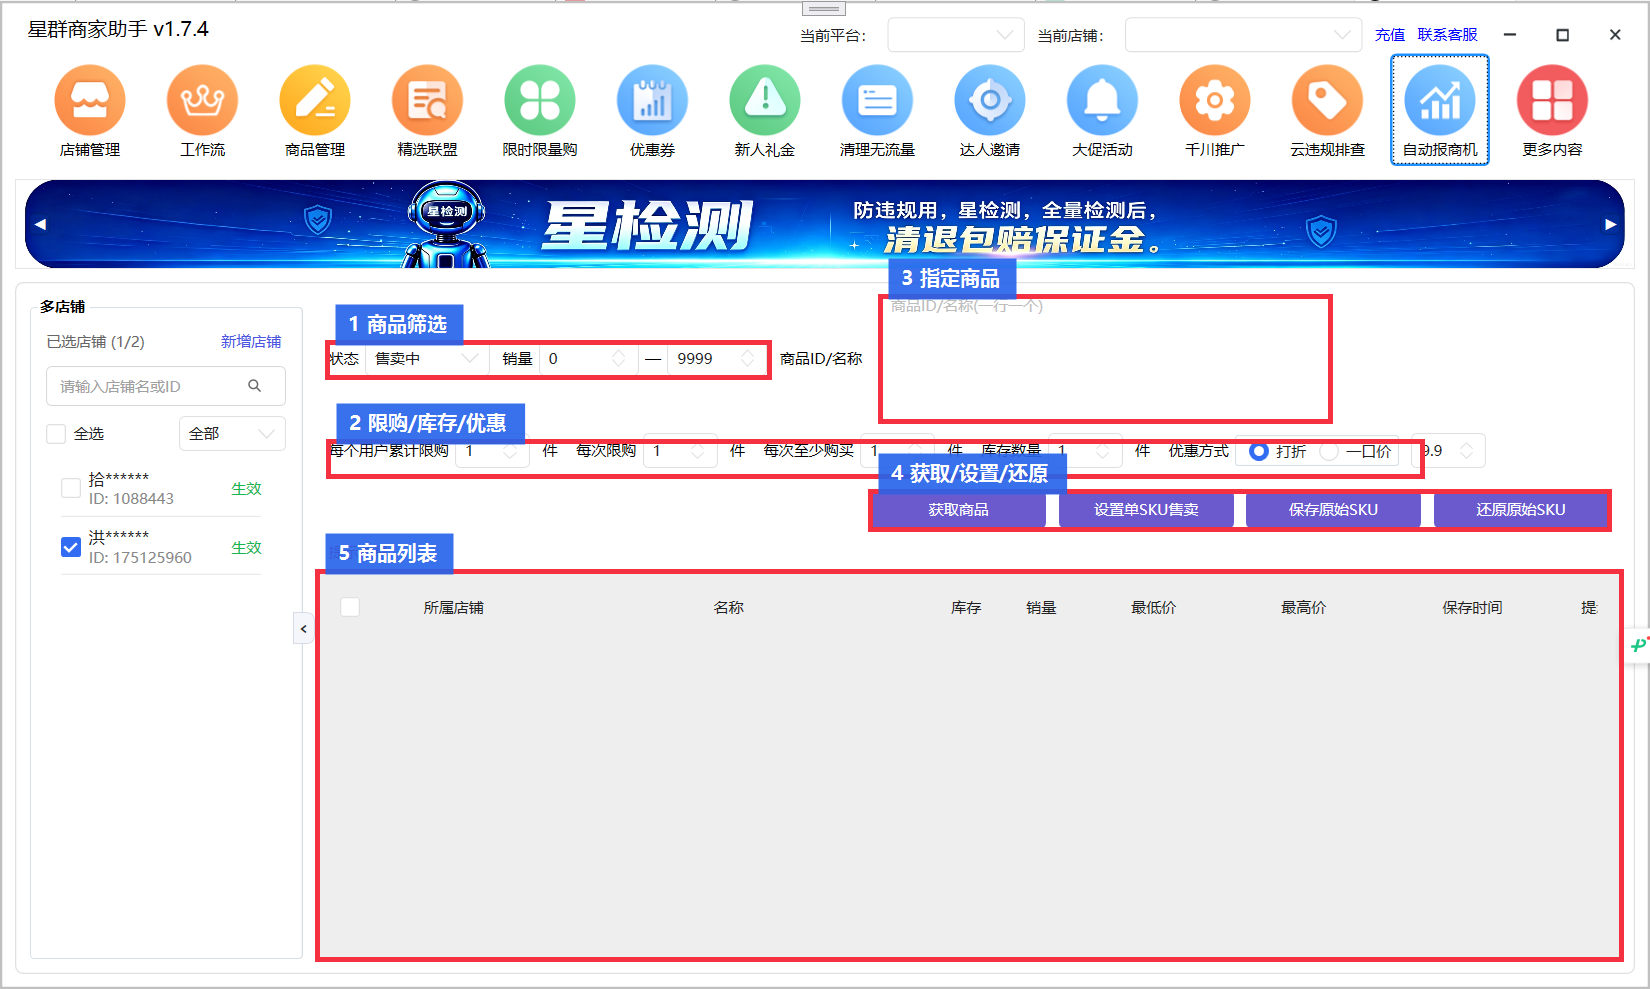Click the green floating widget at right edge
The width and height of the screenshot is (1650, 989).
click(1638, 645)
